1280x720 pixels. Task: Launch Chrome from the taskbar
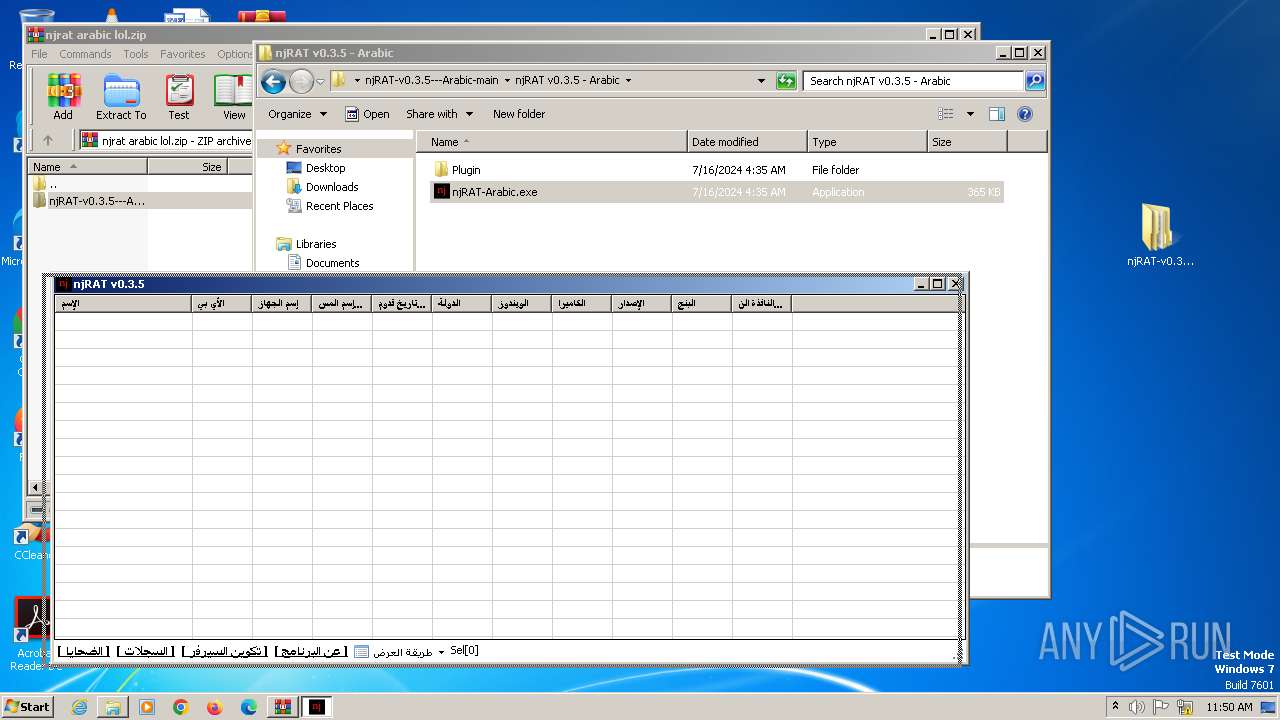pyautogui.click(x=181, y=707)
